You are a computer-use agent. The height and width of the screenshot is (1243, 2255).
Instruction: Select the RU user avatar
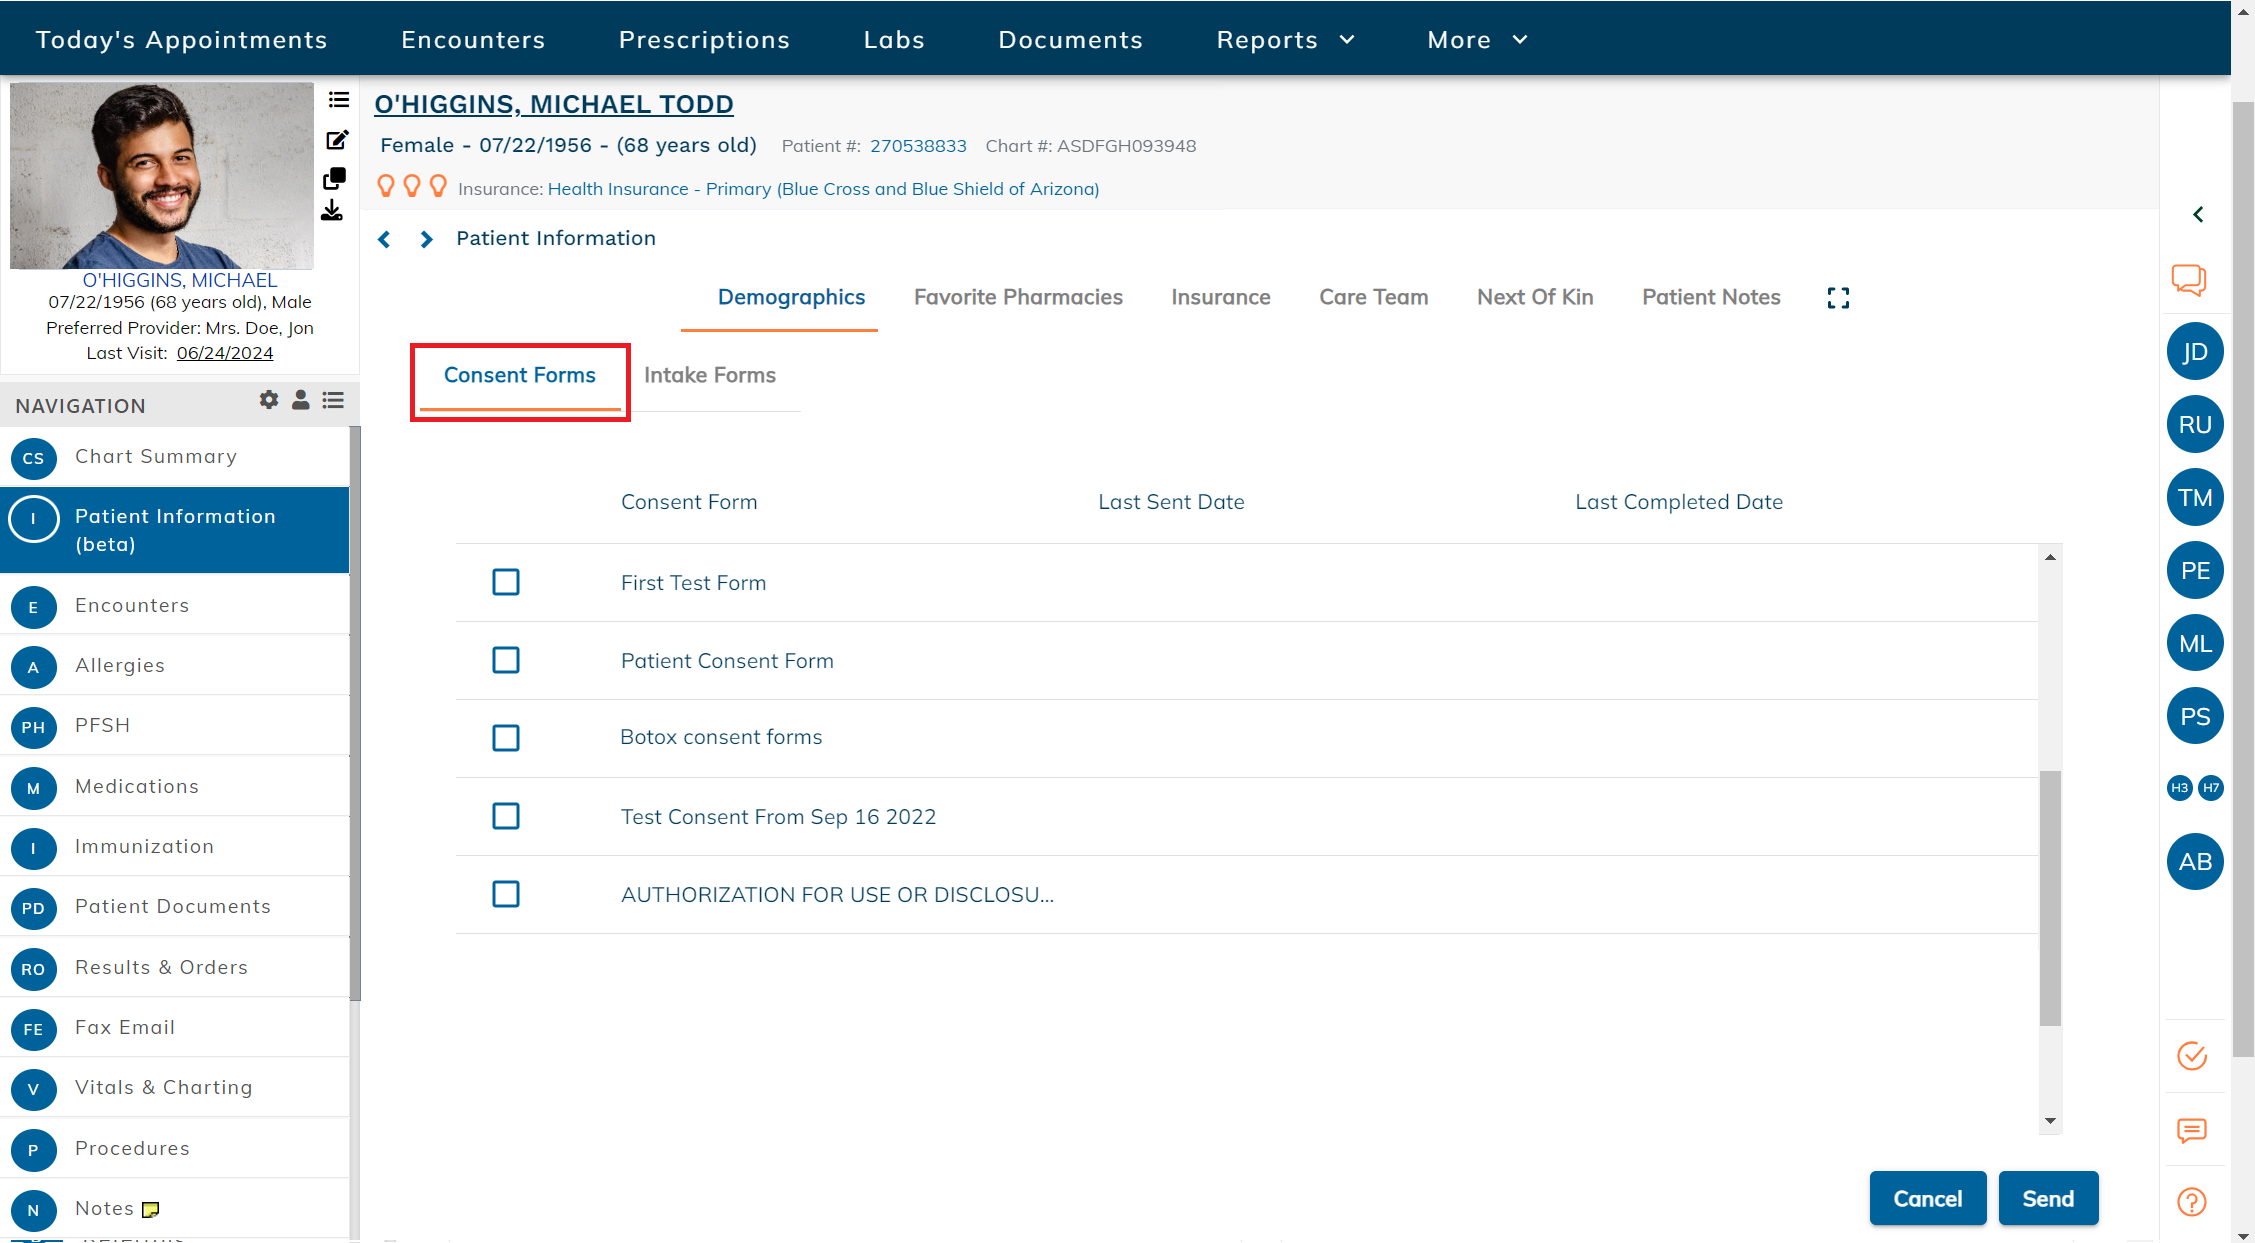point(2195,425)
